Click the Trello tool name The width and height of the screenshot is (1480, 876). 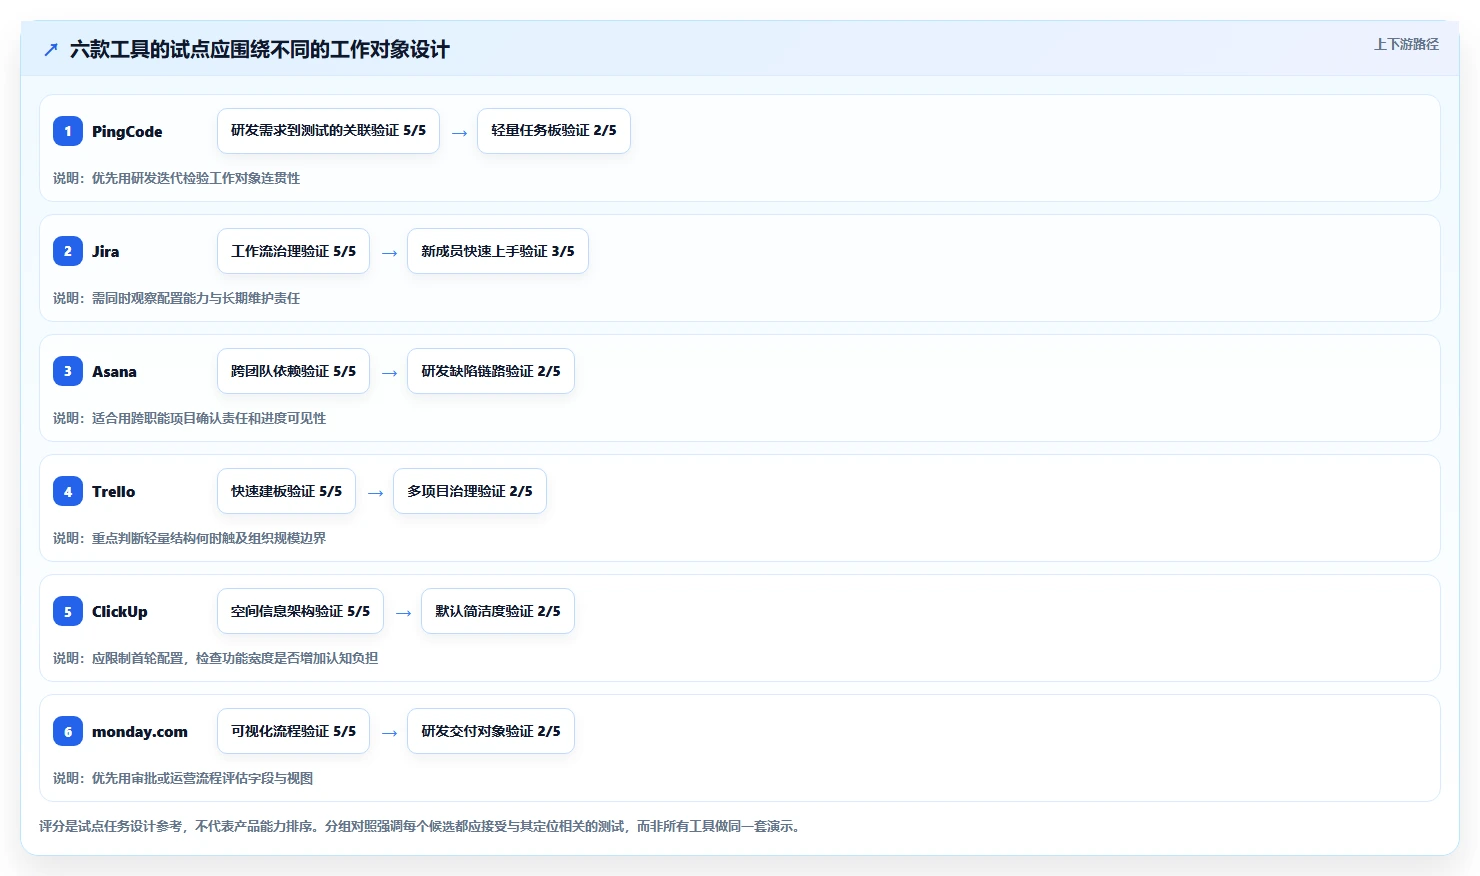[x=113, y=491]
